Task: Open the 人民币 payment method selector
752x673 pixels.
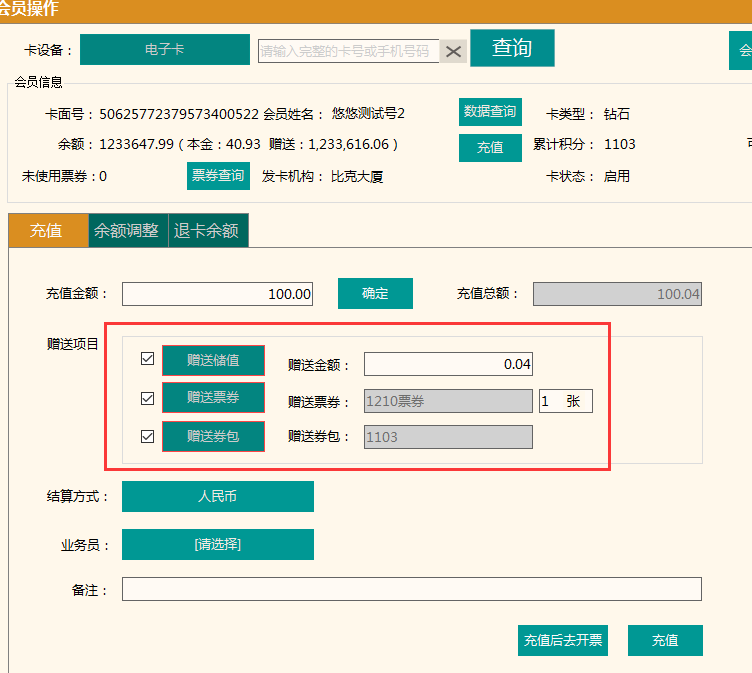Action: click(217, 496)
